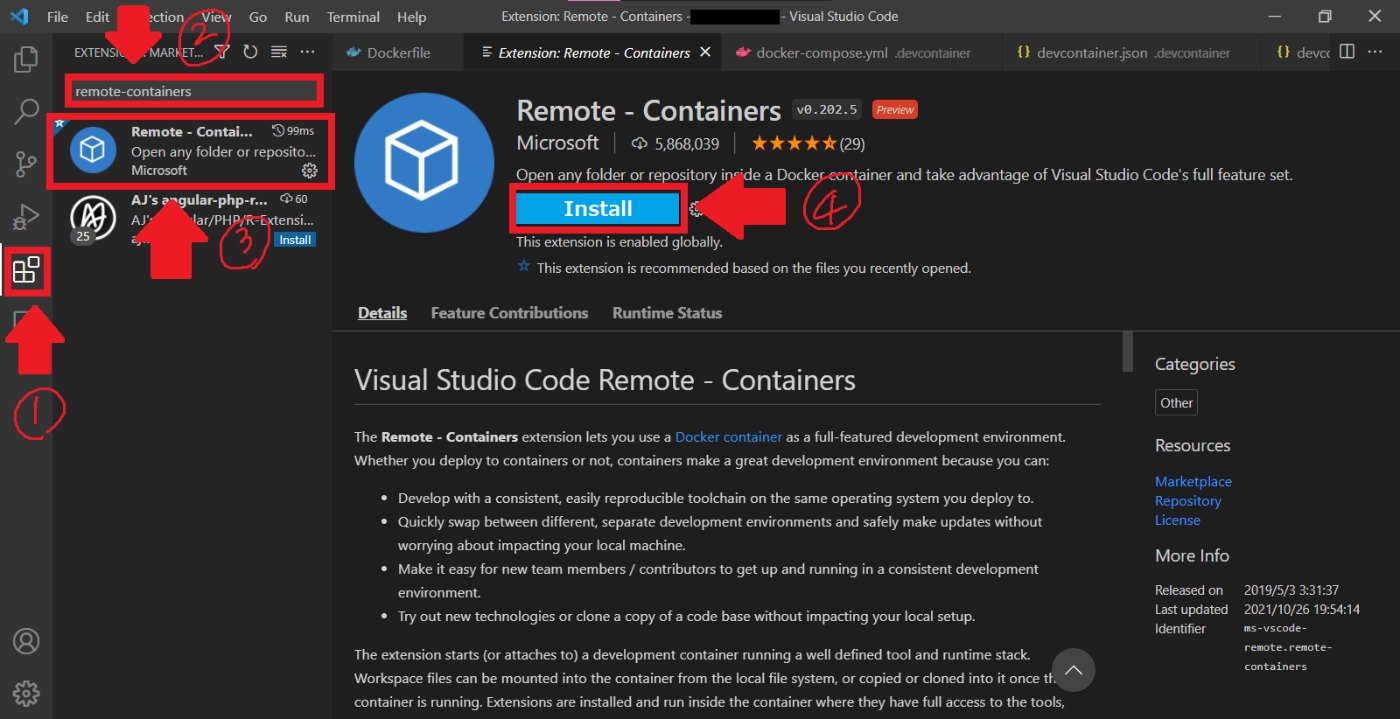Screen dimensions: 1400x719
Task: Click the Visual Studio Code Remote - Containers heading
Action: (605, 381)
